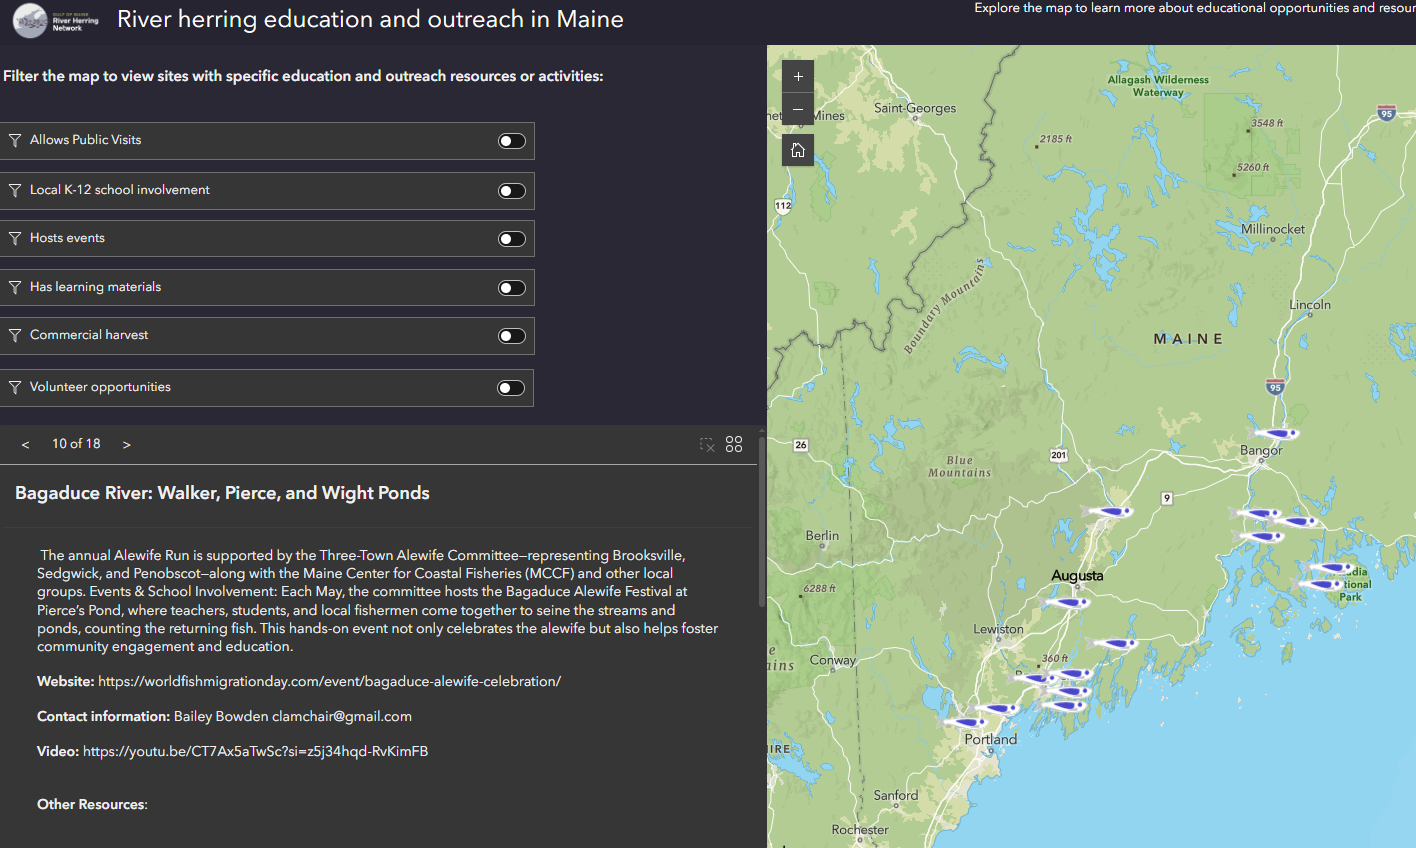
Task: Select the lone fish marker east of Lewiston
Action: point(1113,643)
